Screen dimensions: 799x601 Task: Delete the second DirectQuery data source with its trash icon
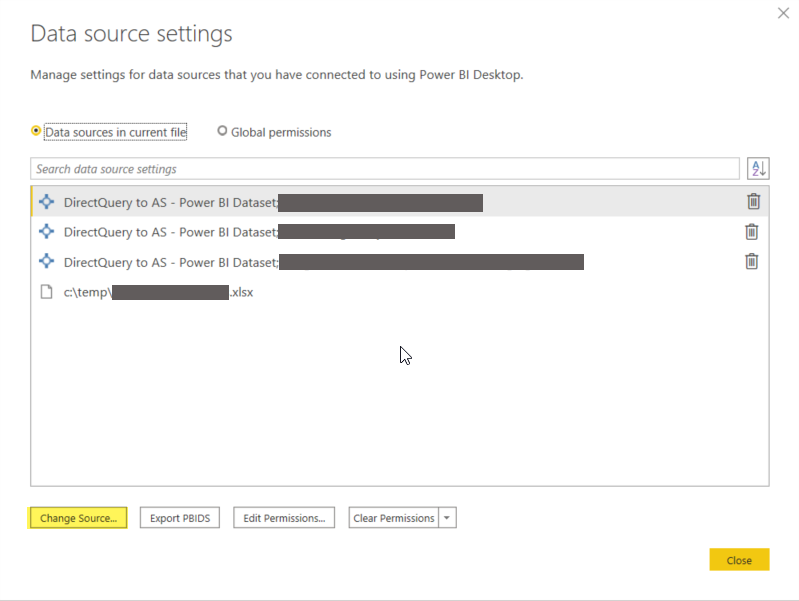click(x=752, y=232)
